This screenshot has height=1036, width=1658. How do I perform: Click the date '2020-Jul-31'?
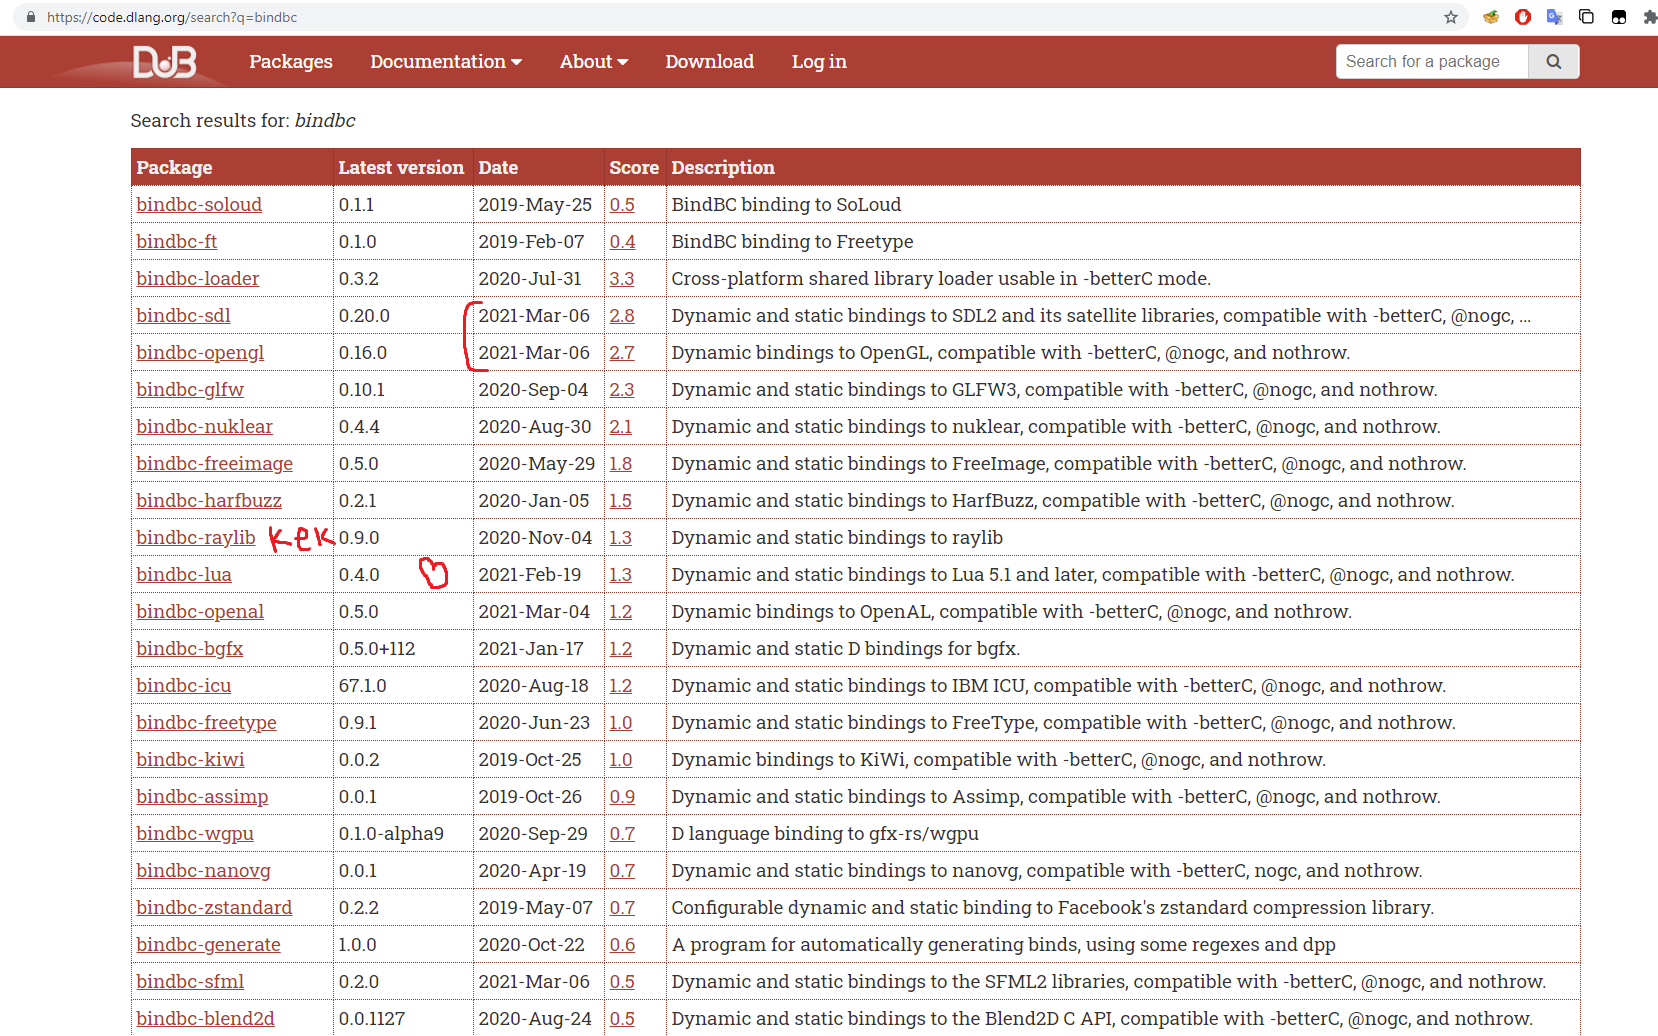click(x=530, y=279)
